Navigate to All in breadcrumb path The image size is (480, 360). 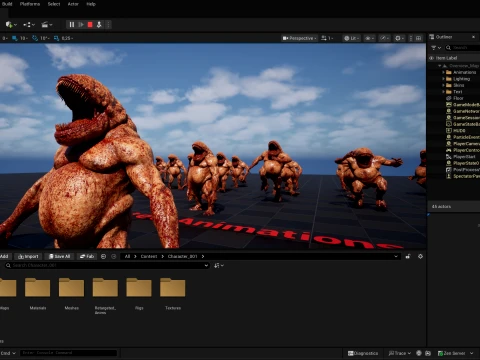tap(127, 256)
